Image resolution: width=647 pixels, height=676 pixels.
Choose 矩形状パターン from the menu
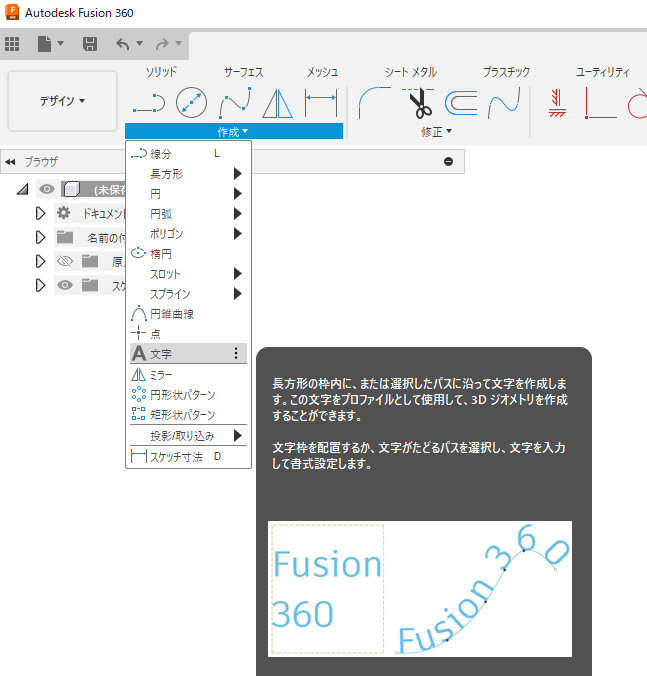click(188, 415)
